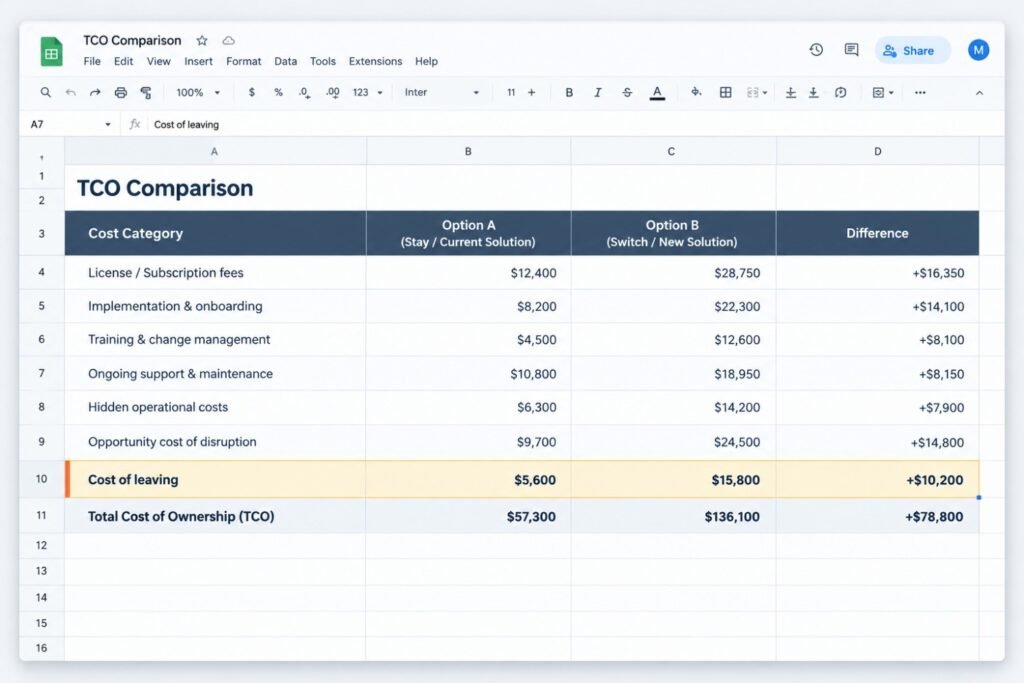Image resolution: width=1024 pixels, height=683 pixels.
Task: Click the merge cells icon
Action: [752, 93]
